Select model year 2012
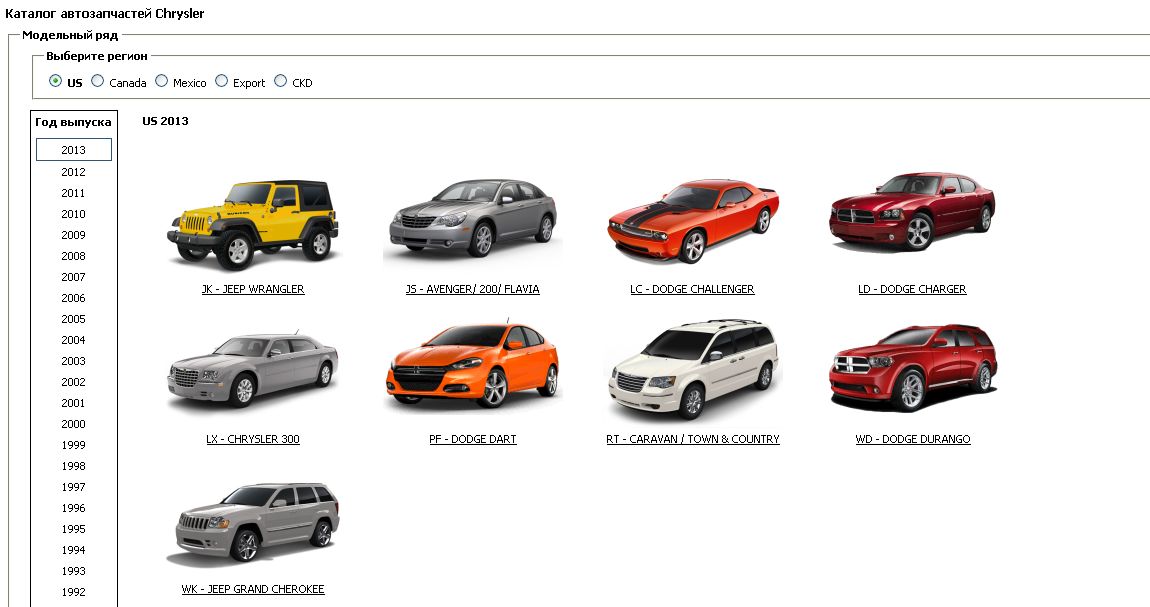 tap(73, 172)
